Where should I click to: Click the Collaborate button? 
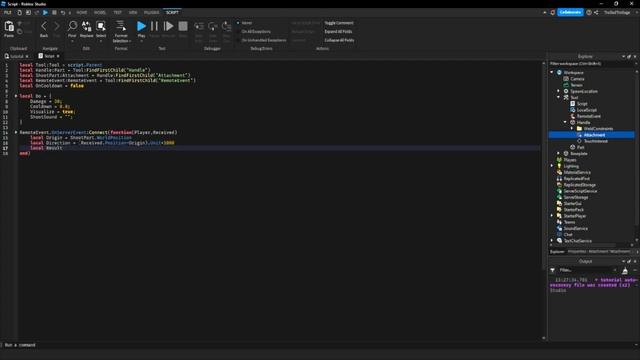(x=570, y=12)
